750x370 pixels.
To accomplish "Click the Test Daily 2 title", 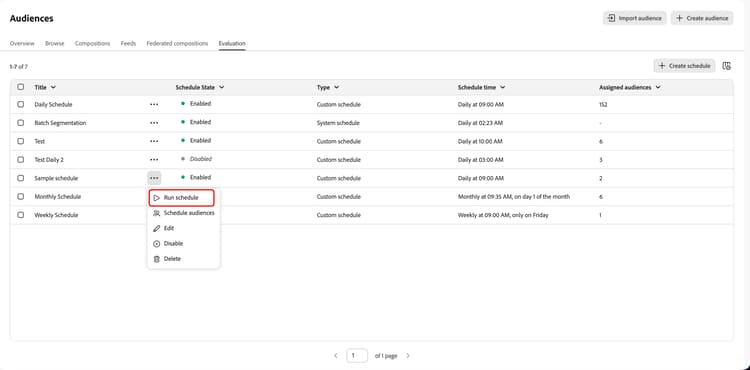I will pos(49,160).
